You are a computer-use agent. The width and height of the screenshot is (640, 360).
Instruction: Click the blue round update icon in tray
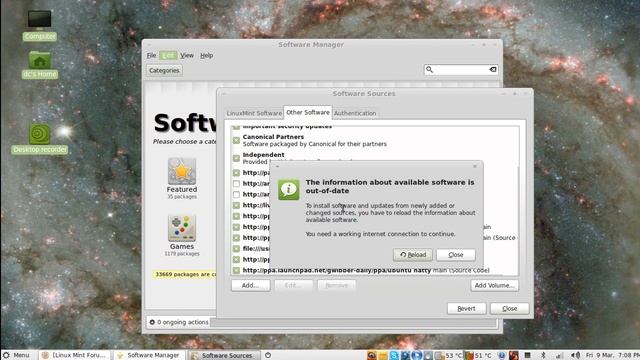pos(502,355)
